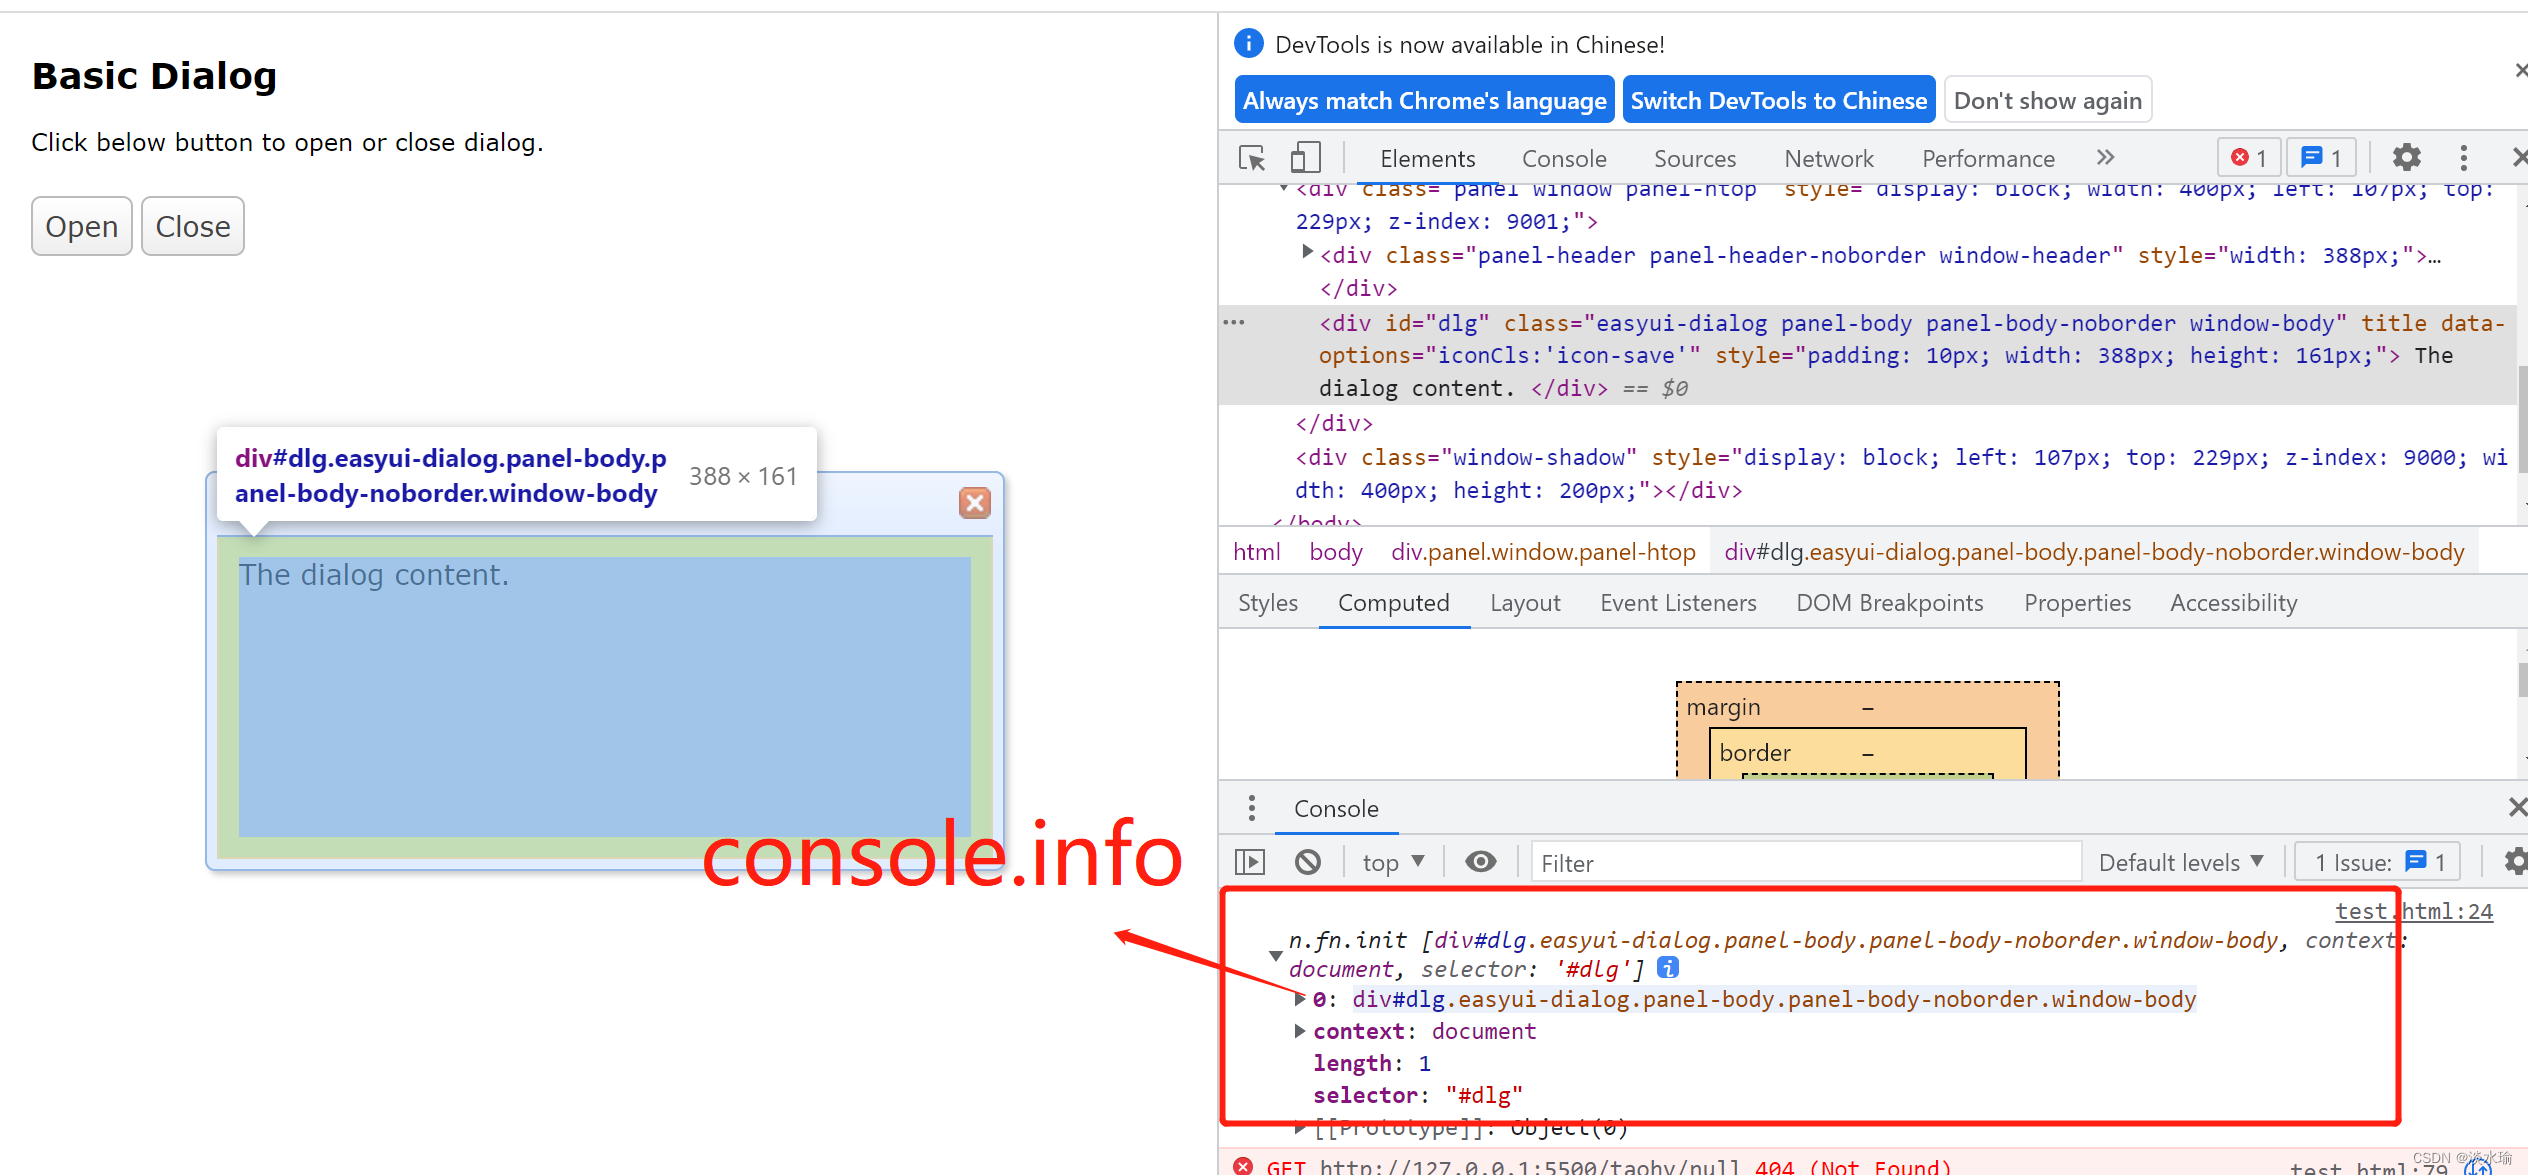This screenshot has height=1175, width=2528.
Task: Click the Elements panel tab
Action: tap(1427, 156)
